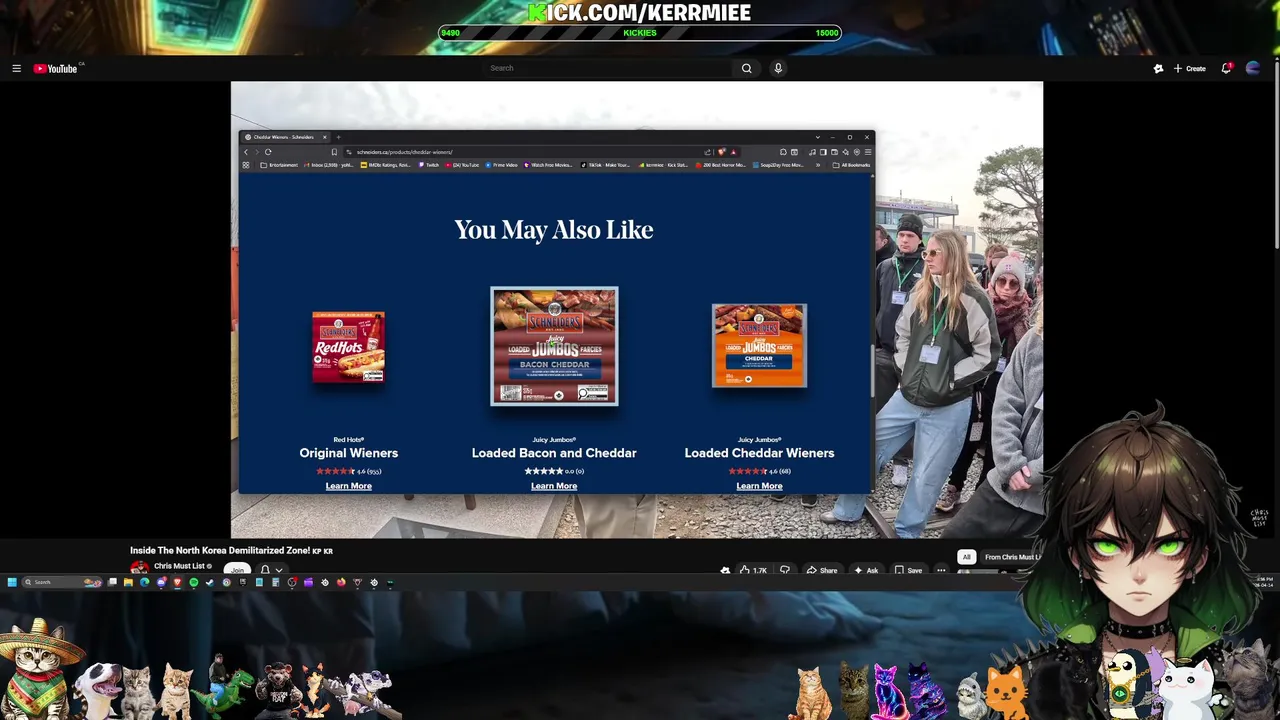
Task: Click the taskbar clock and date
Action: [x=1265, y=582]
